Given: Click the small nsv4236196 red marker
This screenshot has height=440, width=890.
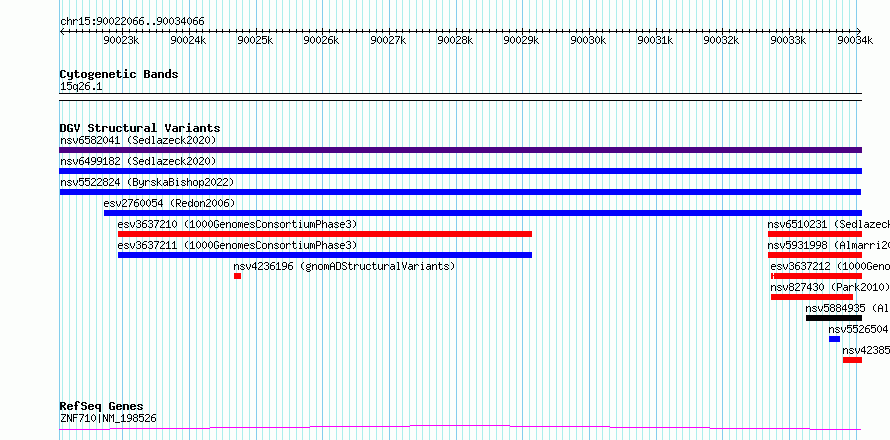Looking at the screenshot, I should point(237,276).
